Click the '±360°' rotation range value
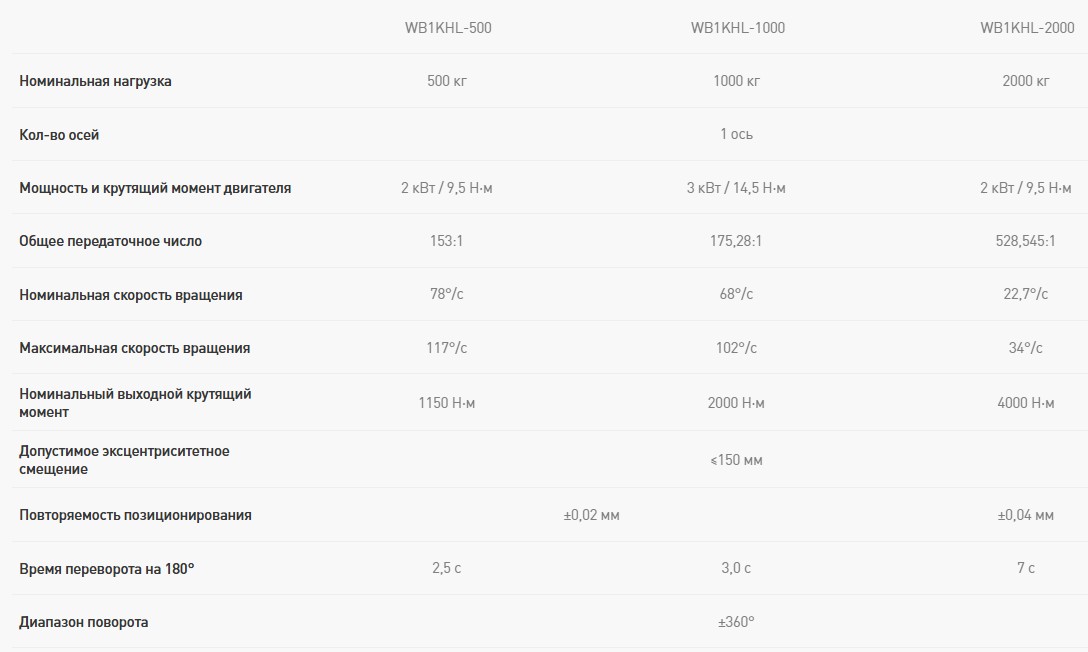 [x=736, y=622]
